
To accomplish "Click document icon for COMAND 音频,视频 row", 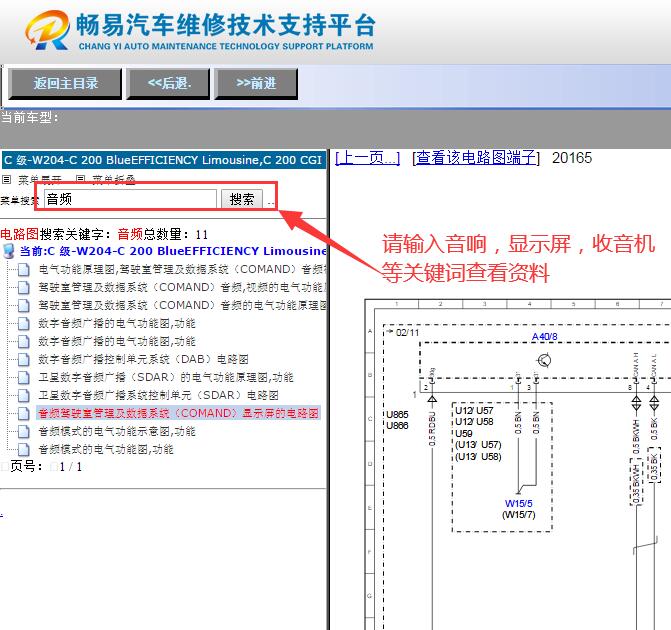I will [x=24, y=288].
